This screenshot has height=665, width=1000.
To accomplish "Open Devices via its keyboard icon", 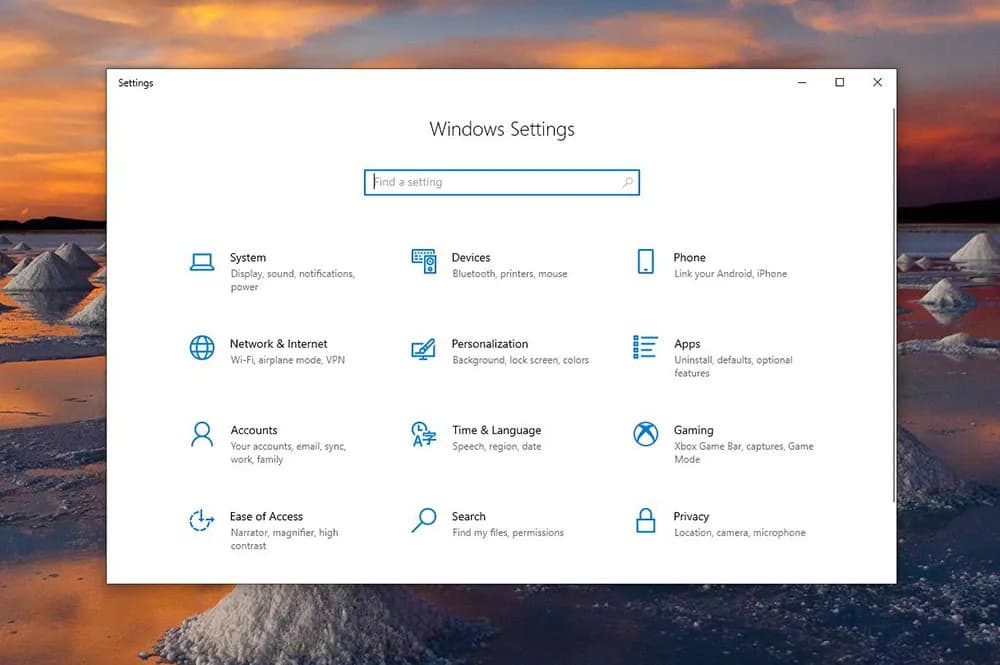I will (424, 262).
